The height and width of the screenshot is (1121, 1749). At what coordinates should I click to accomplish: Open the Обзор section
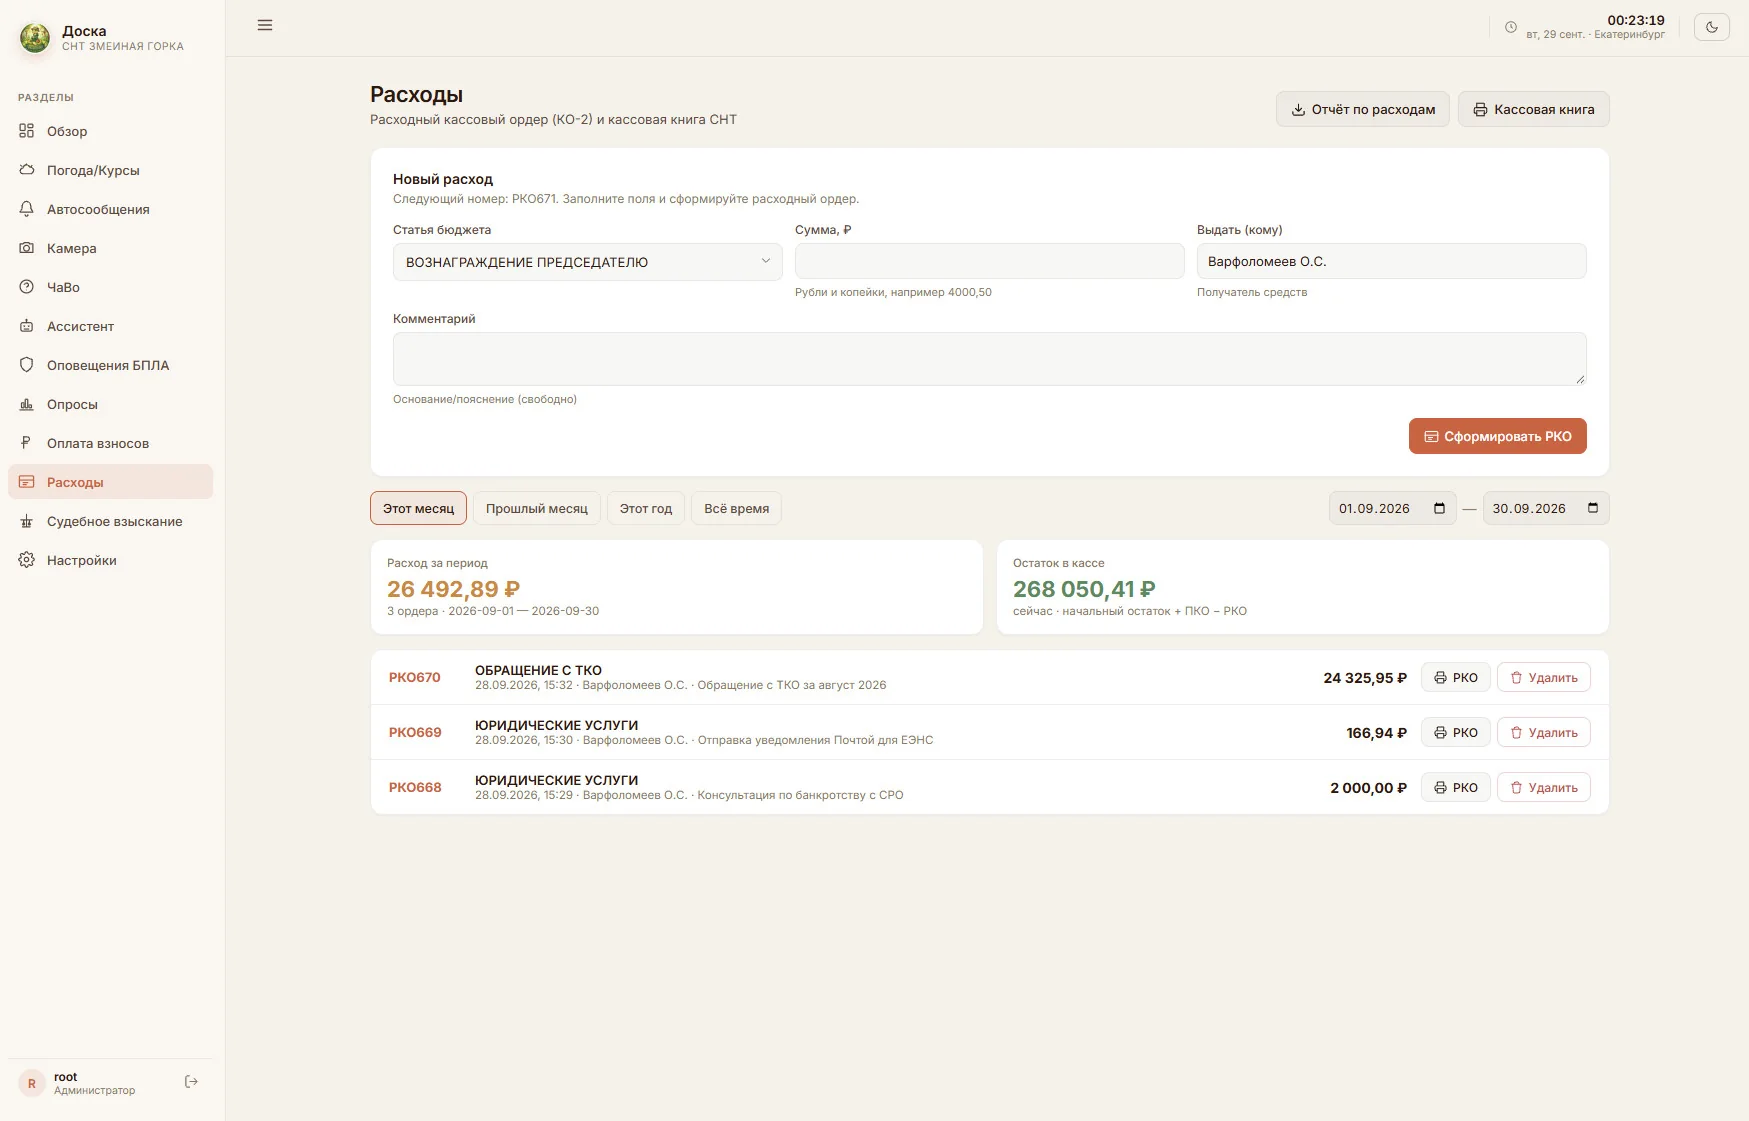(x=110, y=131)
